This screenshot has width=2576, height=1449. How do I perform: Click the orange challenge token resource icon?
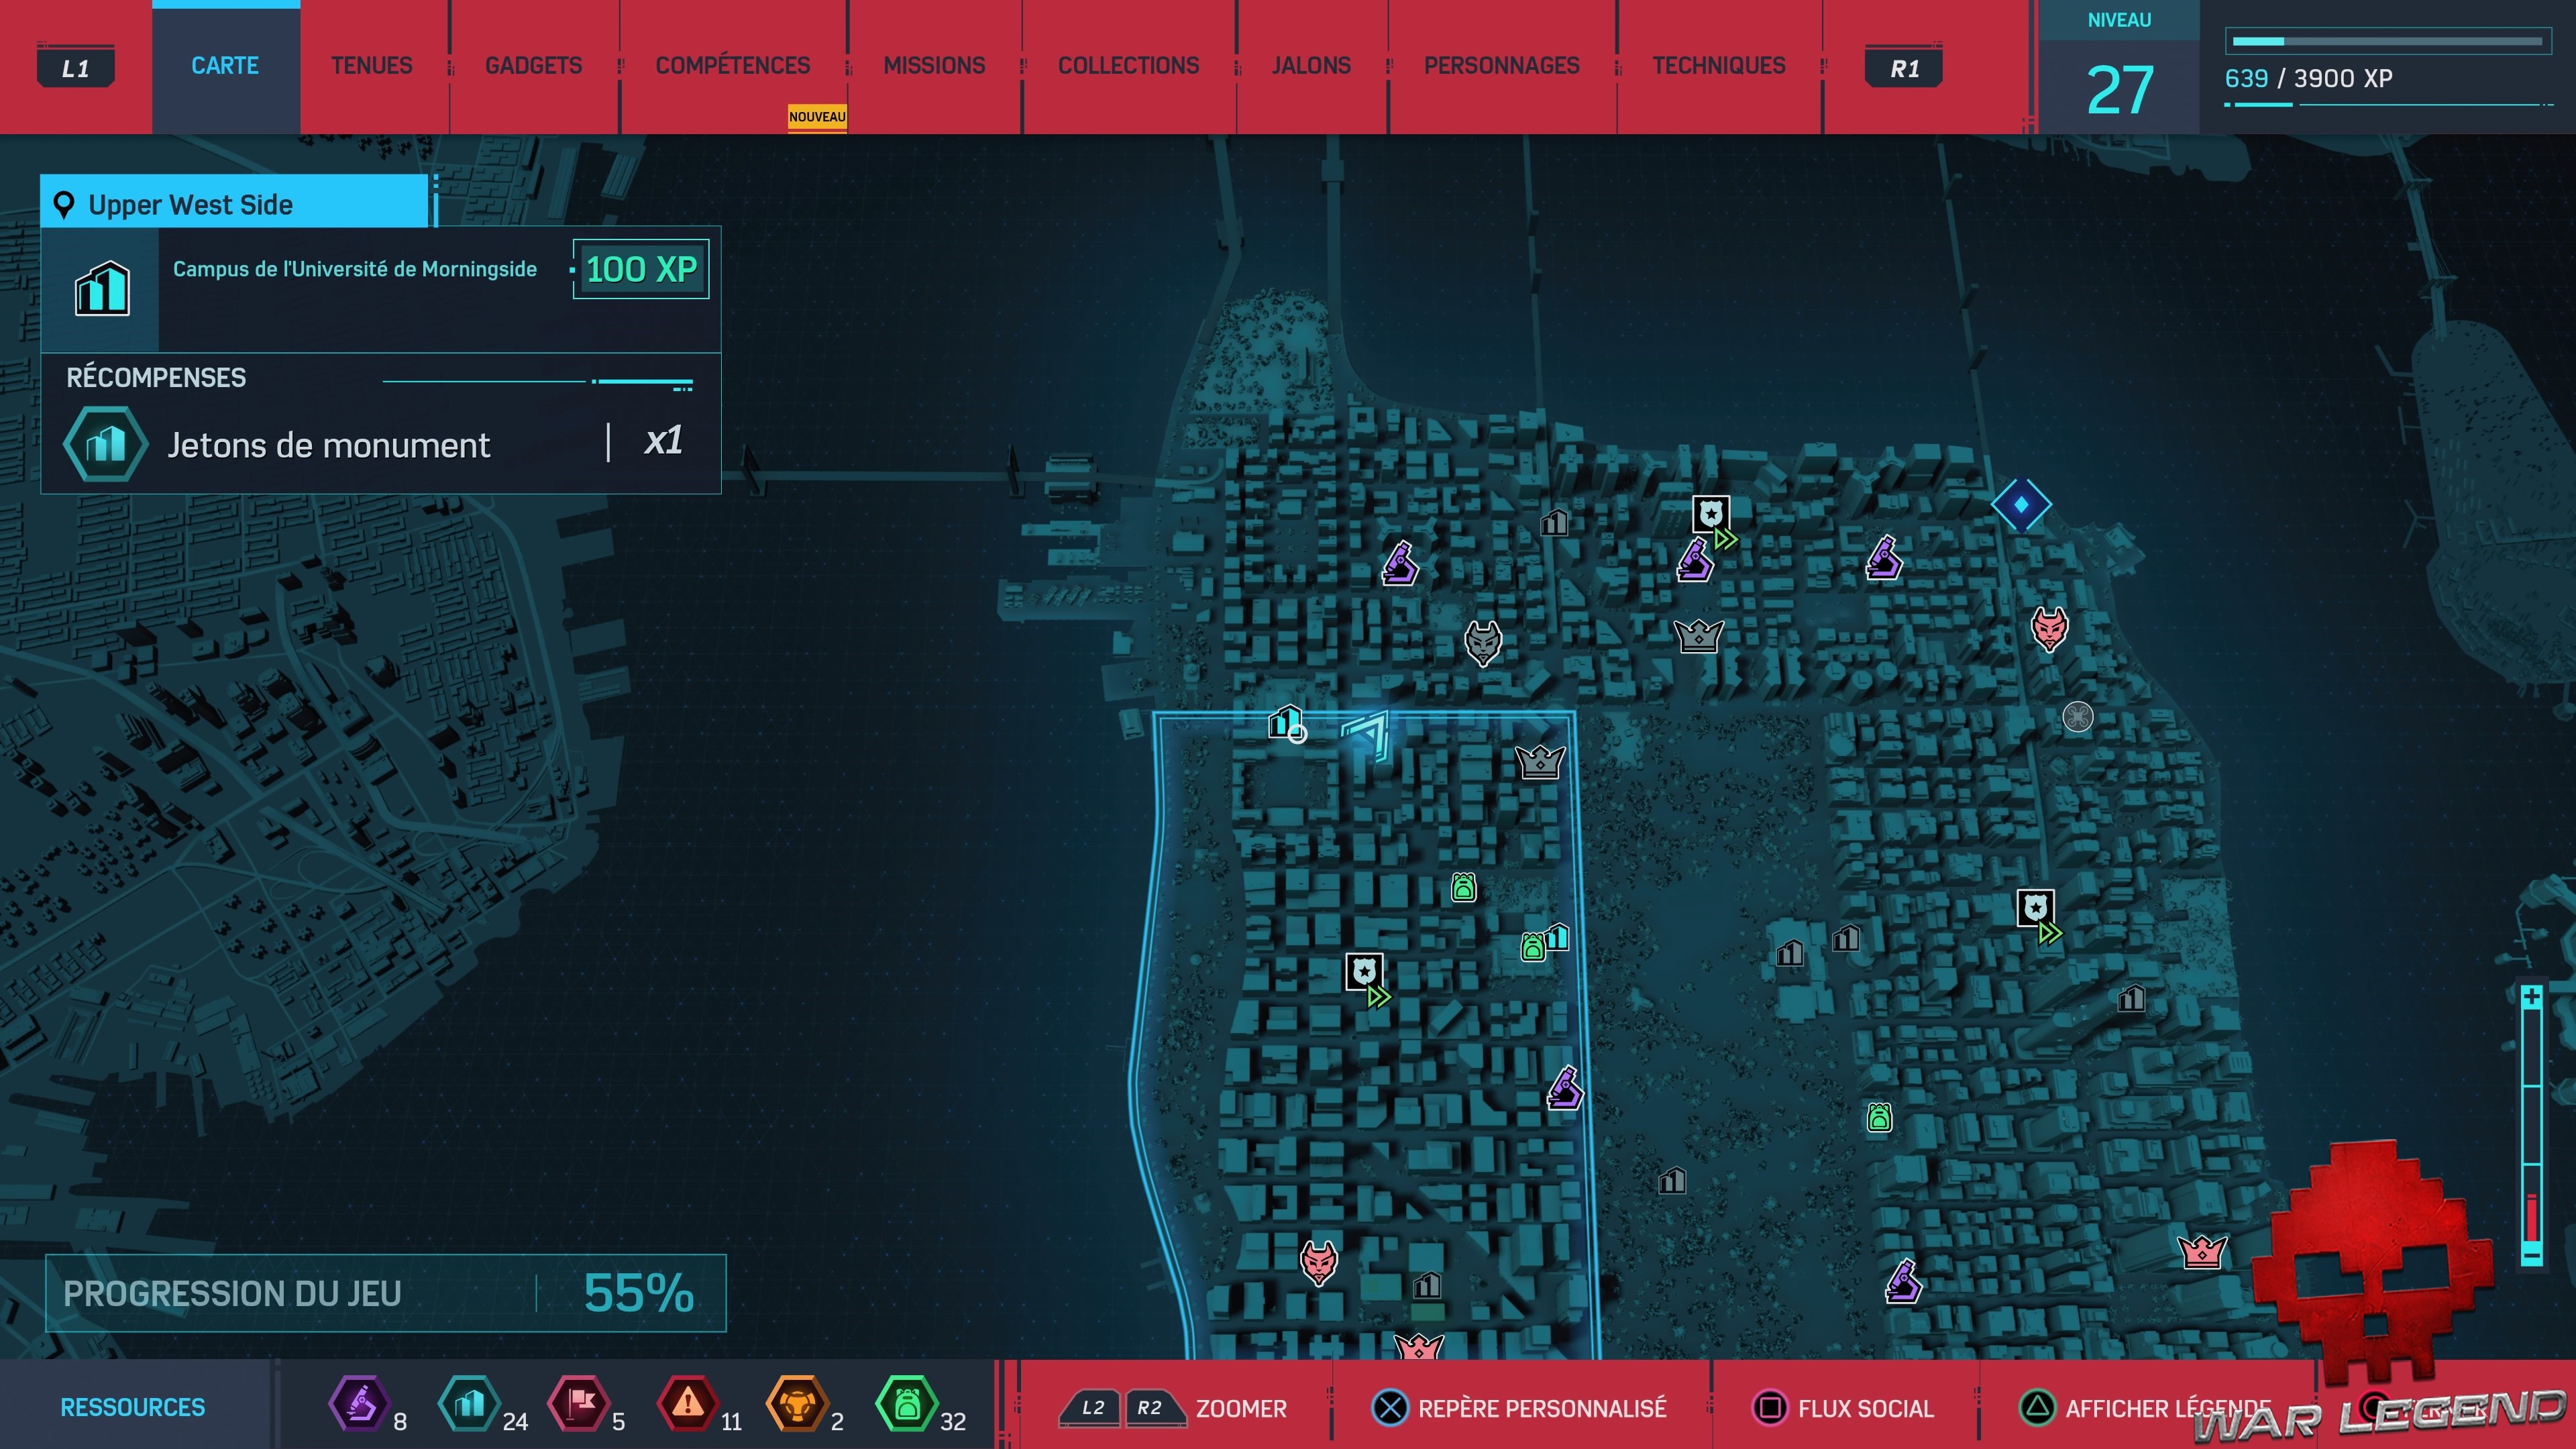(x=796, y=1404)
